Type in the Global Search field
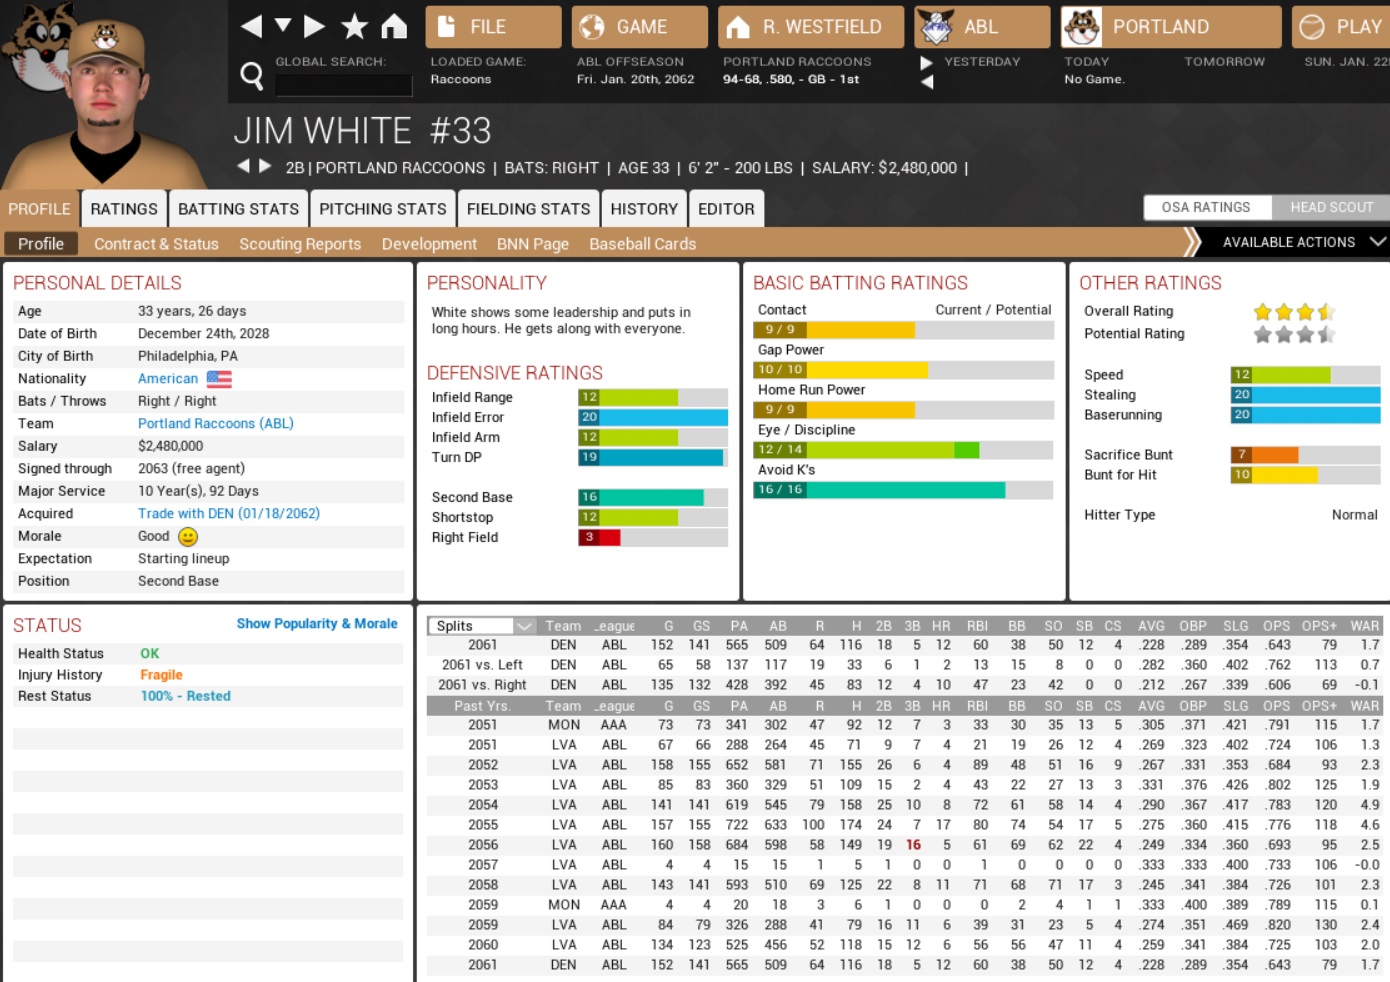The width and height of the screenshot is (1390, 982). coord(343,85)
